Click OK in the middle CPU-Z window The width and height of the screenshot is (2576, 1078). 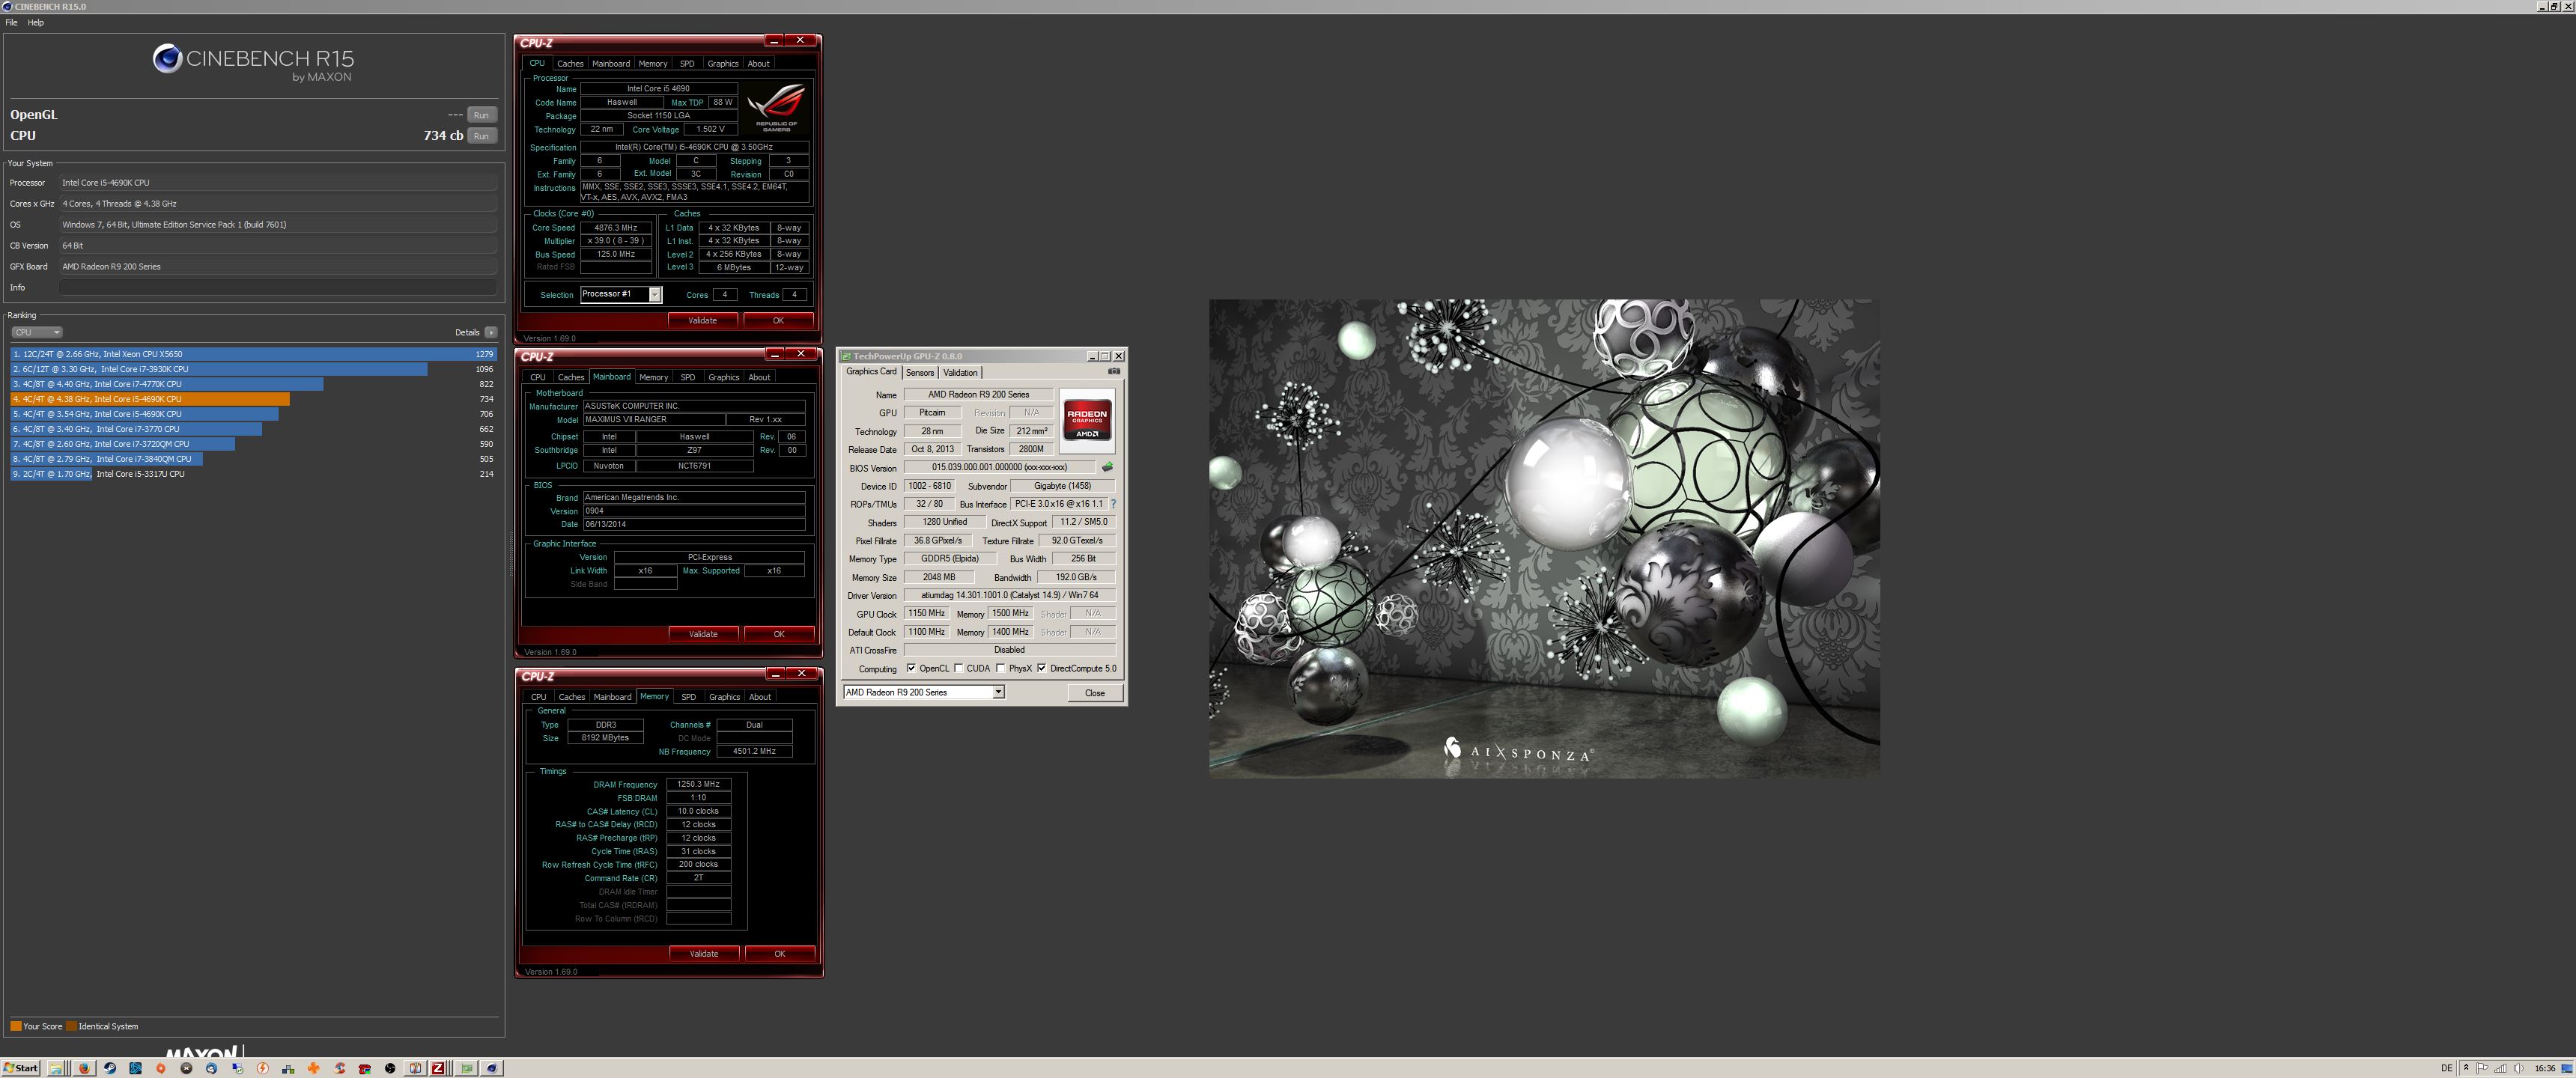click(x=779, y=634)
